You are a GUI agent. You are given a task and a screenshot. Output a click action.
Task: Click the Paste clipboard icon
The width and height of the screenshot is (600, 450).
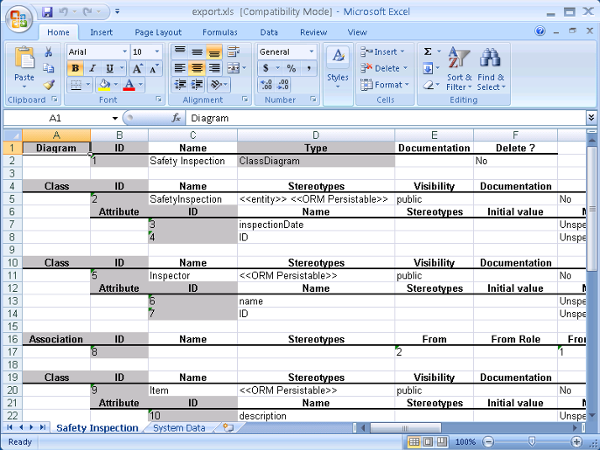tap(24, 58)
